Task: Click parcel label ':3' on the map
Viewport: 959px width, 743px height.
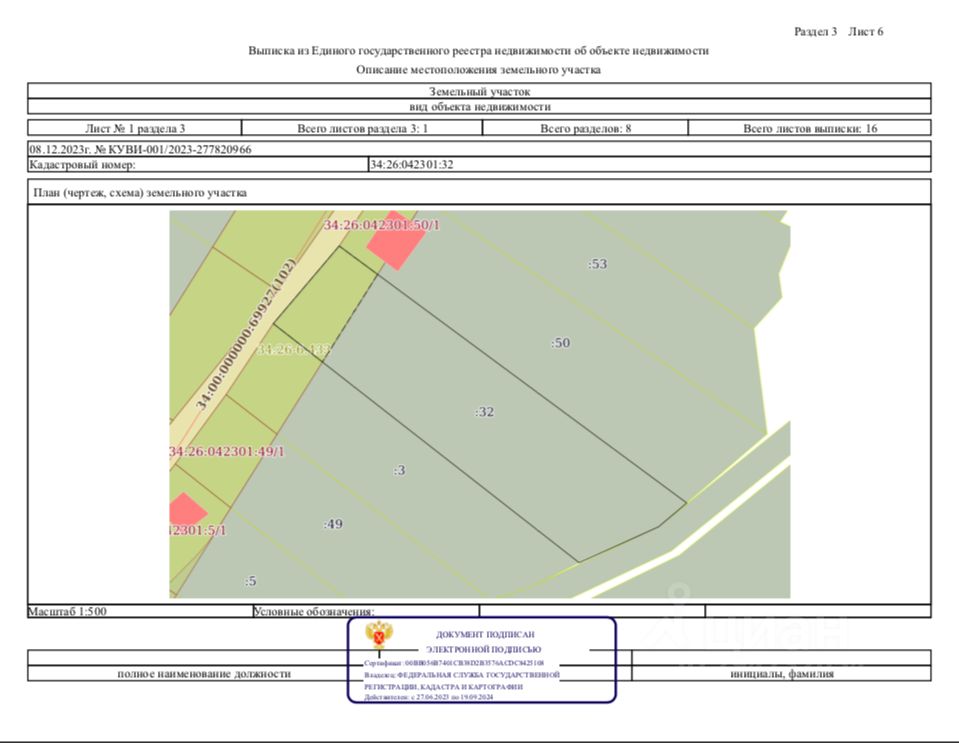Action: (399, 470)
